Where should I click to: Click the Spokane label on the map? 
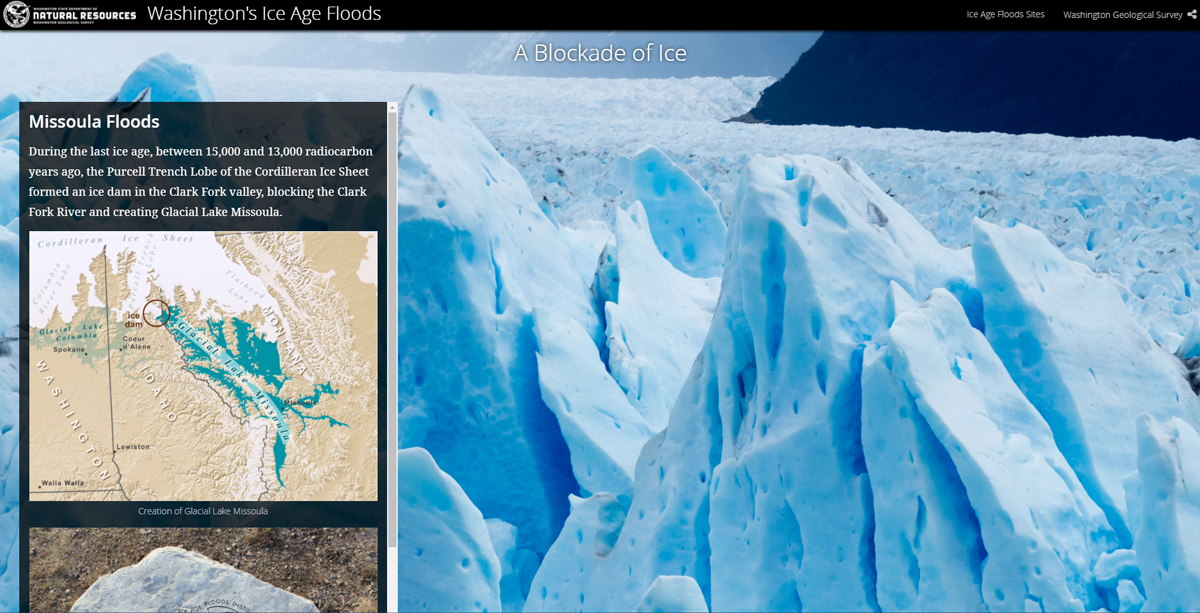click(69, 350)
